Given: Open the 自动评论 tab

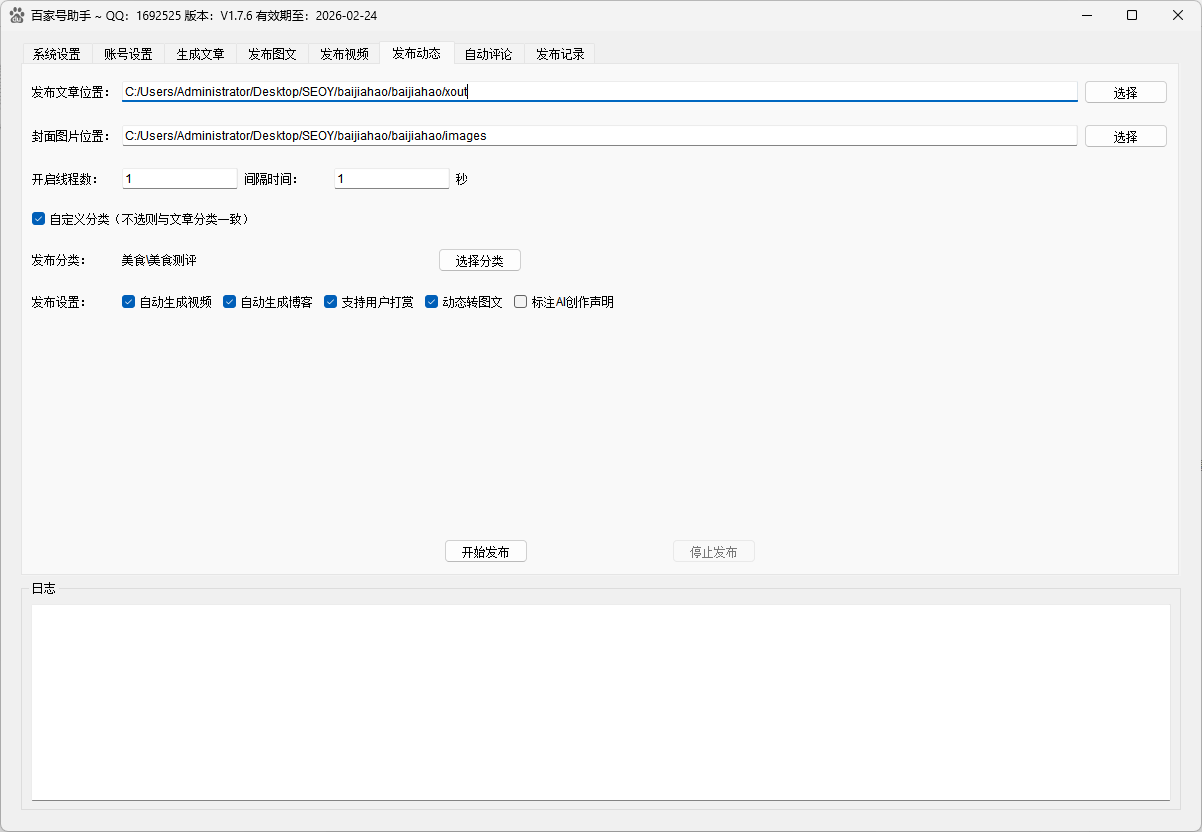Looking at the screenshot, I should pos(488,54).
